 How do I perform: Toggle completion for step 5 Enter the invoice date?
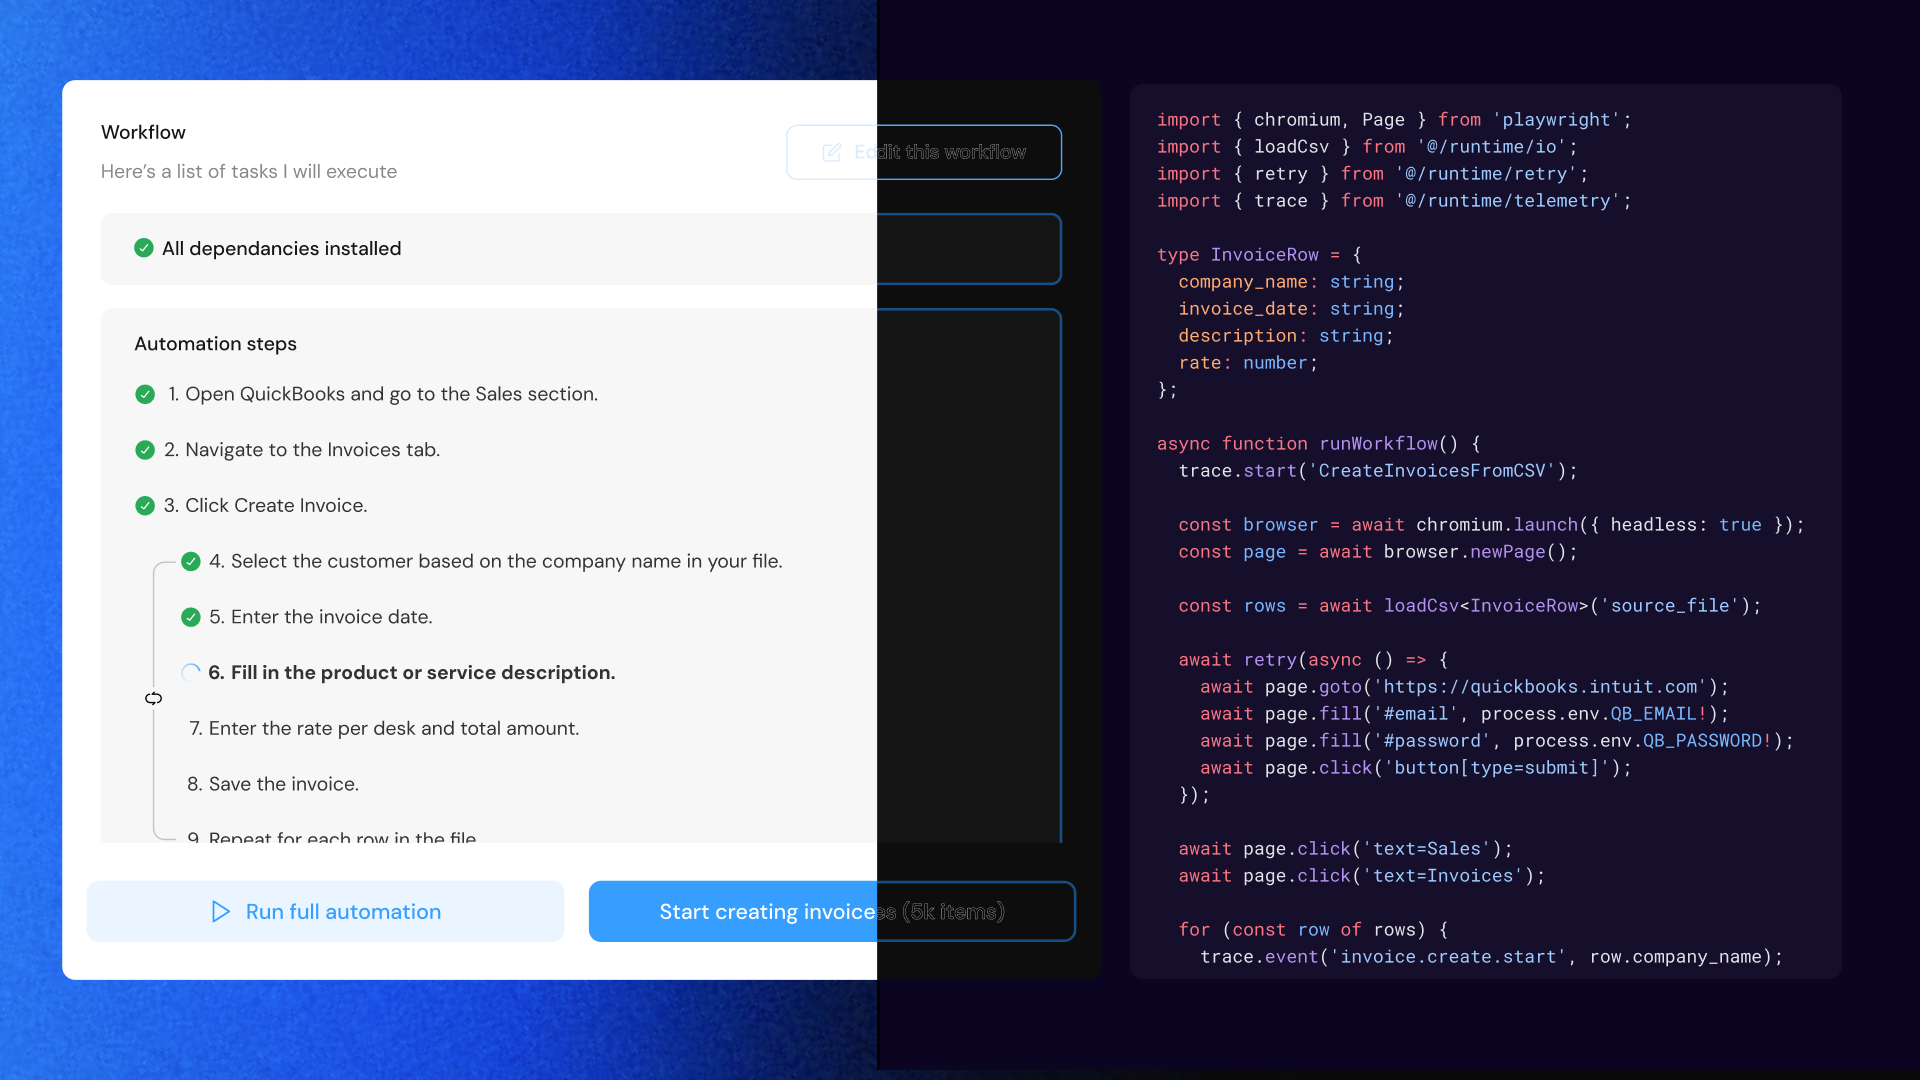(x=190, y=617)
